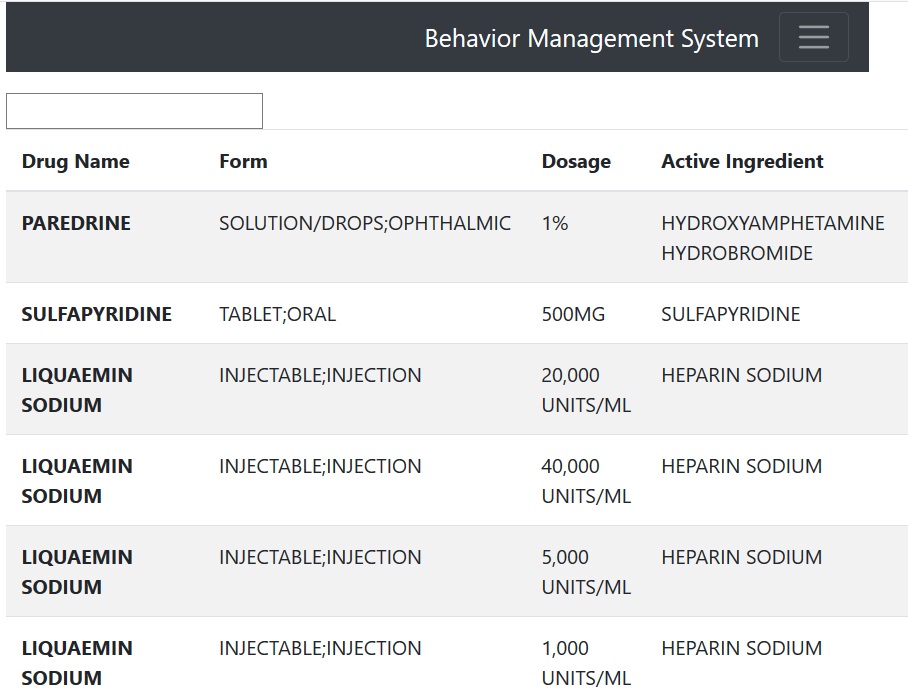This screenshot has height=688, width=908.
Task: Select the Drug Name column header
Action: [76, 161]
